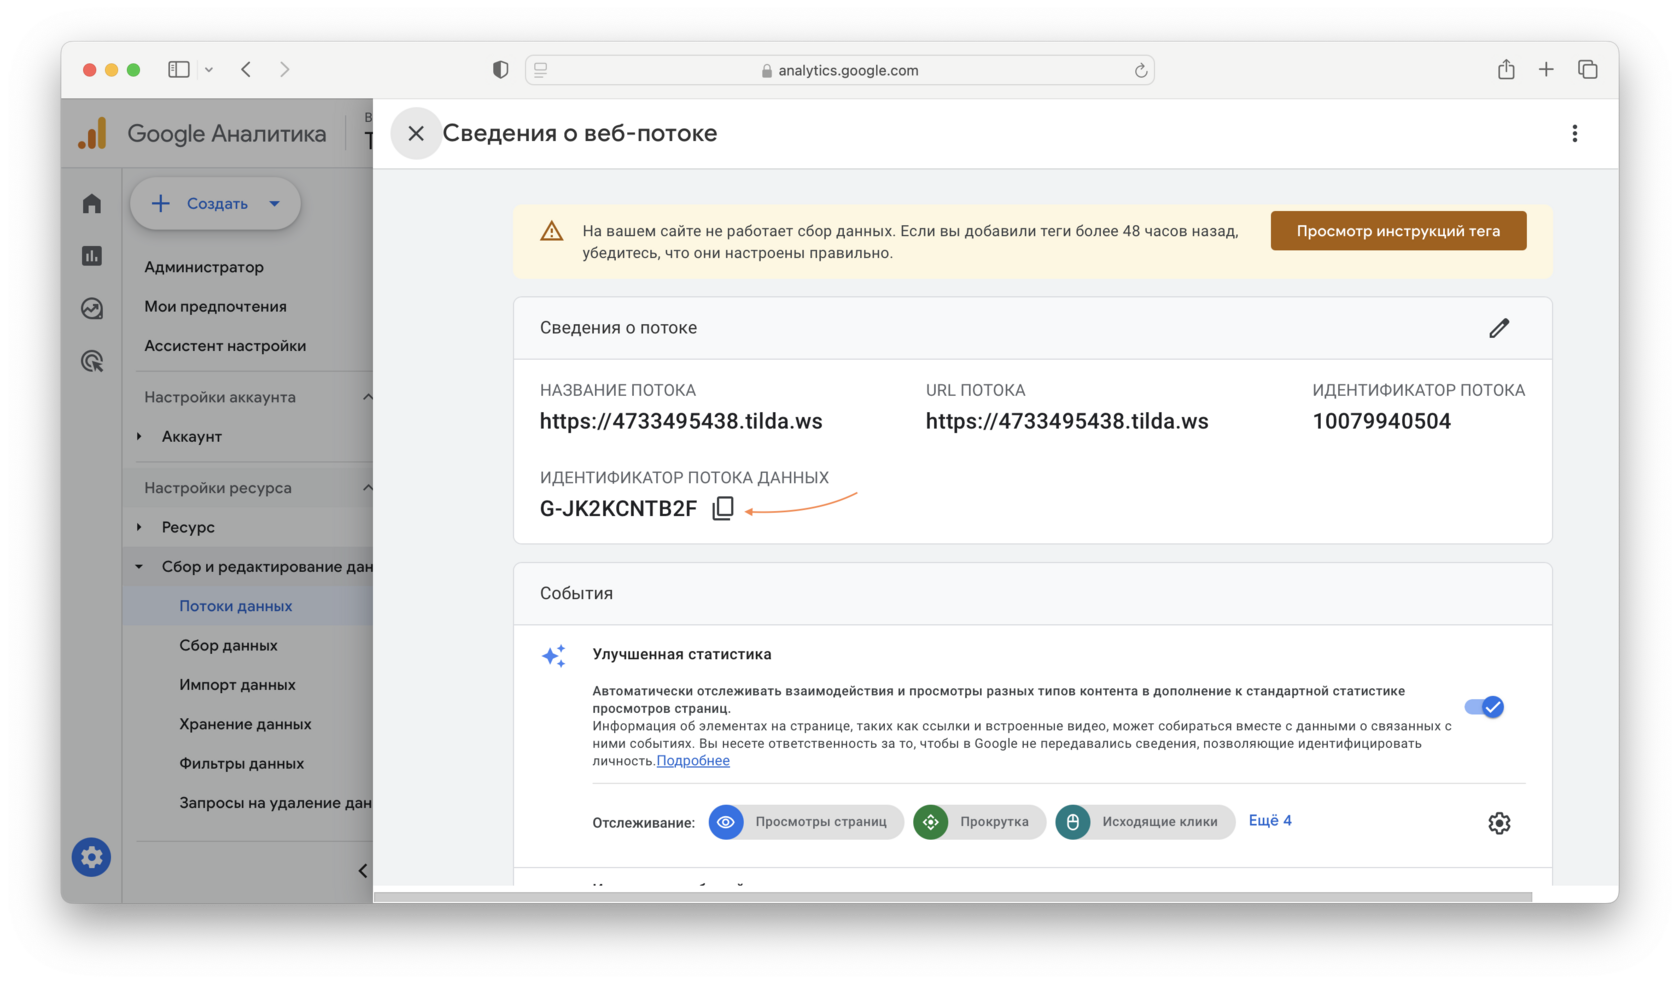Image resolution: width=1680 pixels, height=984 pixels.
Task: Open the three-dot more options menu
Action: coord(1574,133)
